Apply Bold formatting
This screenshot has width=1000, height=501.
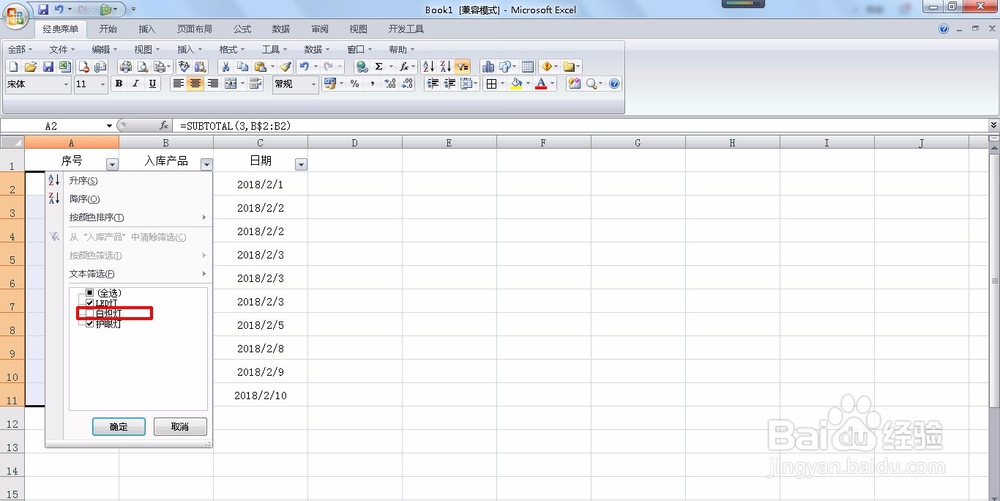pyautogui.click(x=119, y=84)
